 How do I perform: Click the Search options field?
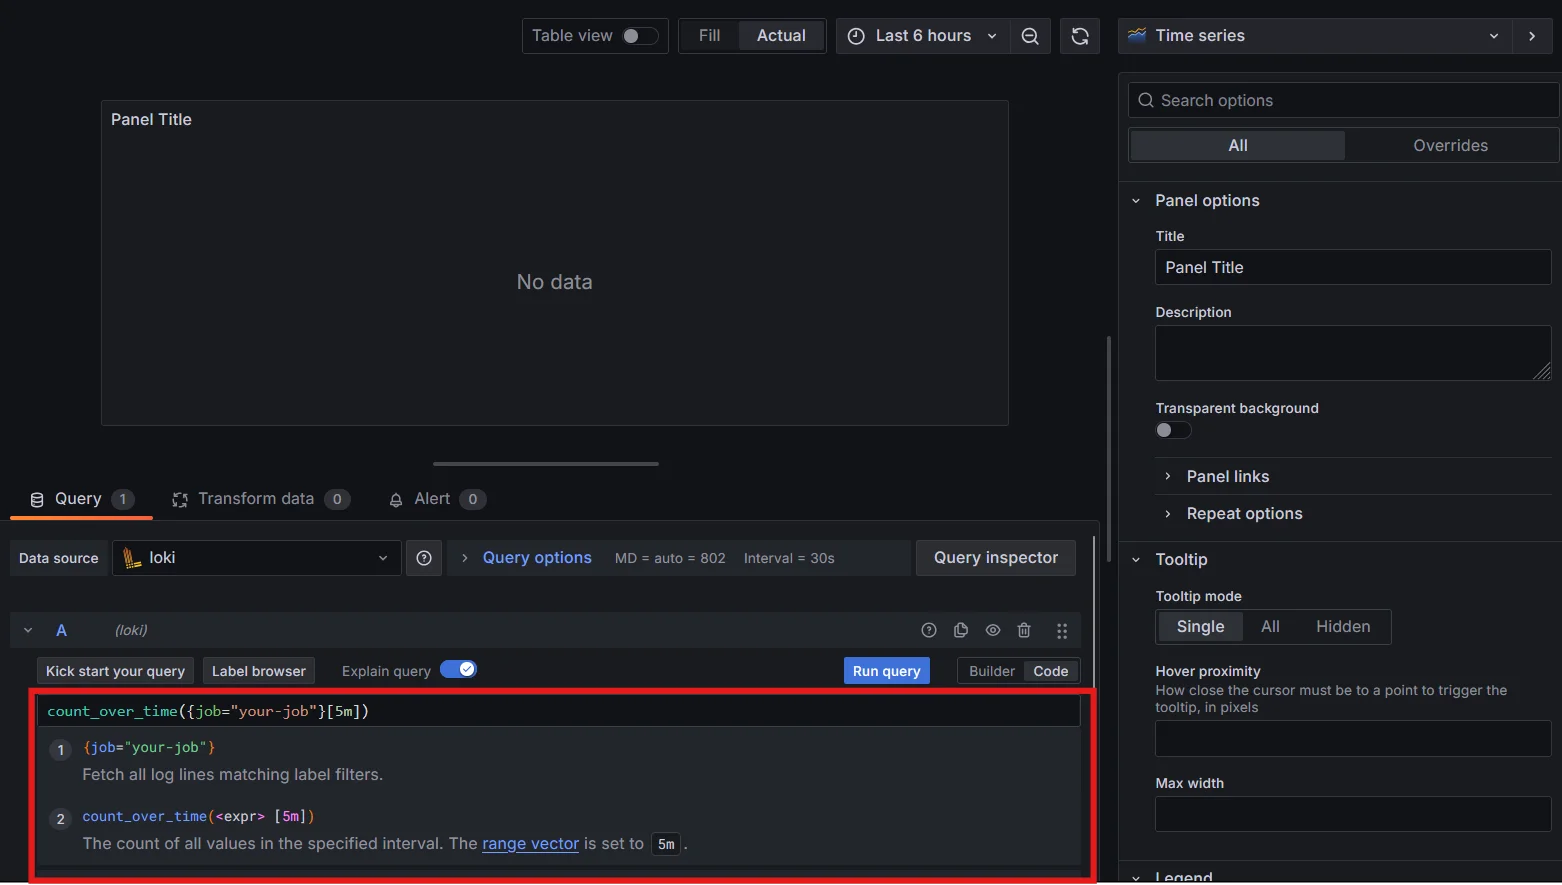1343,100
